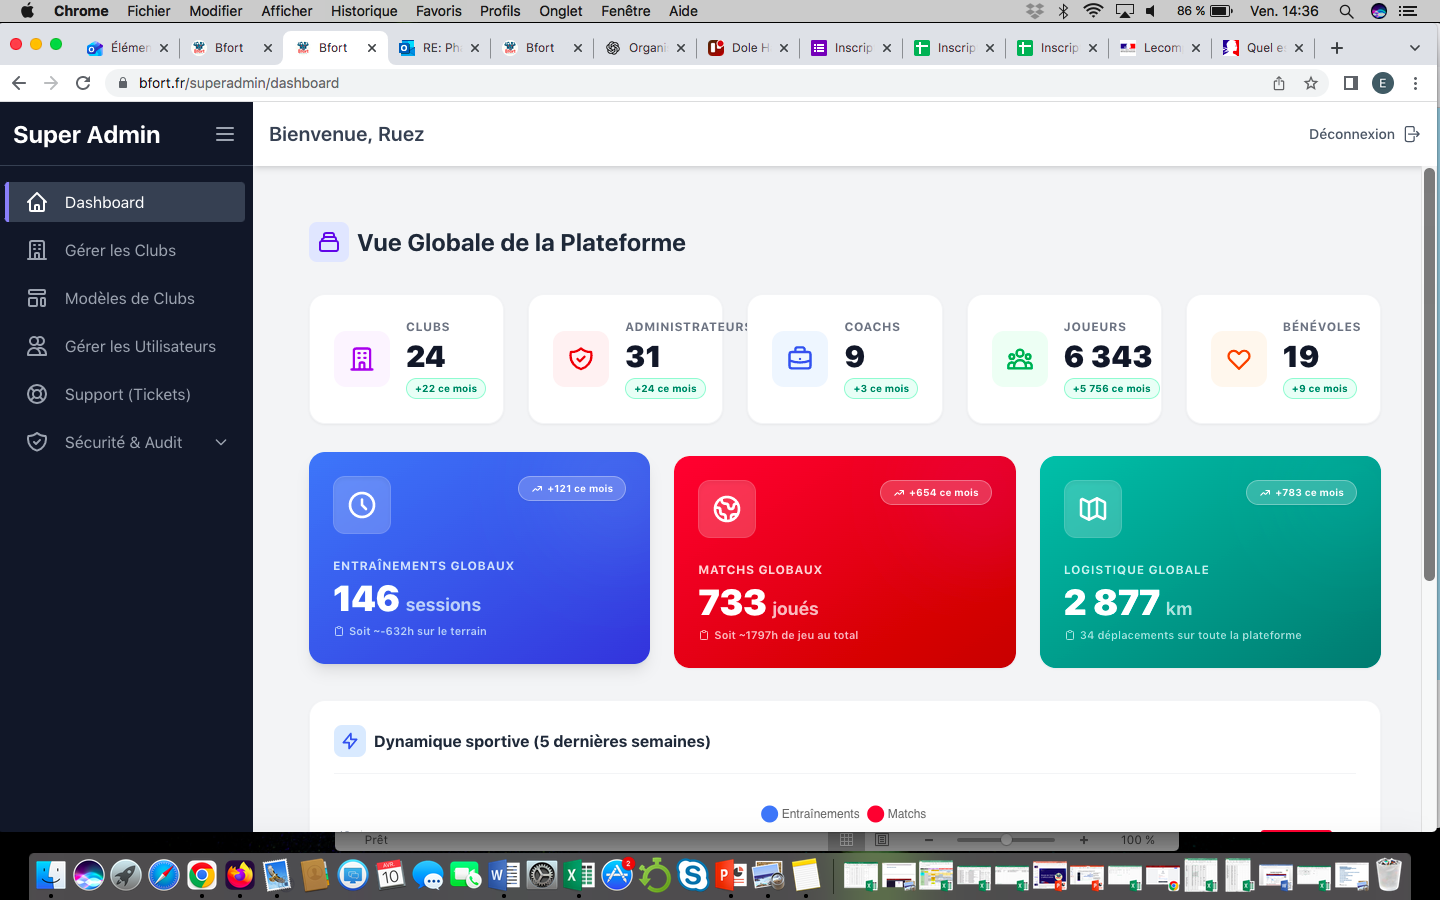
Task: Open Chrome's three-dot menu
Action: [1415, 83]
